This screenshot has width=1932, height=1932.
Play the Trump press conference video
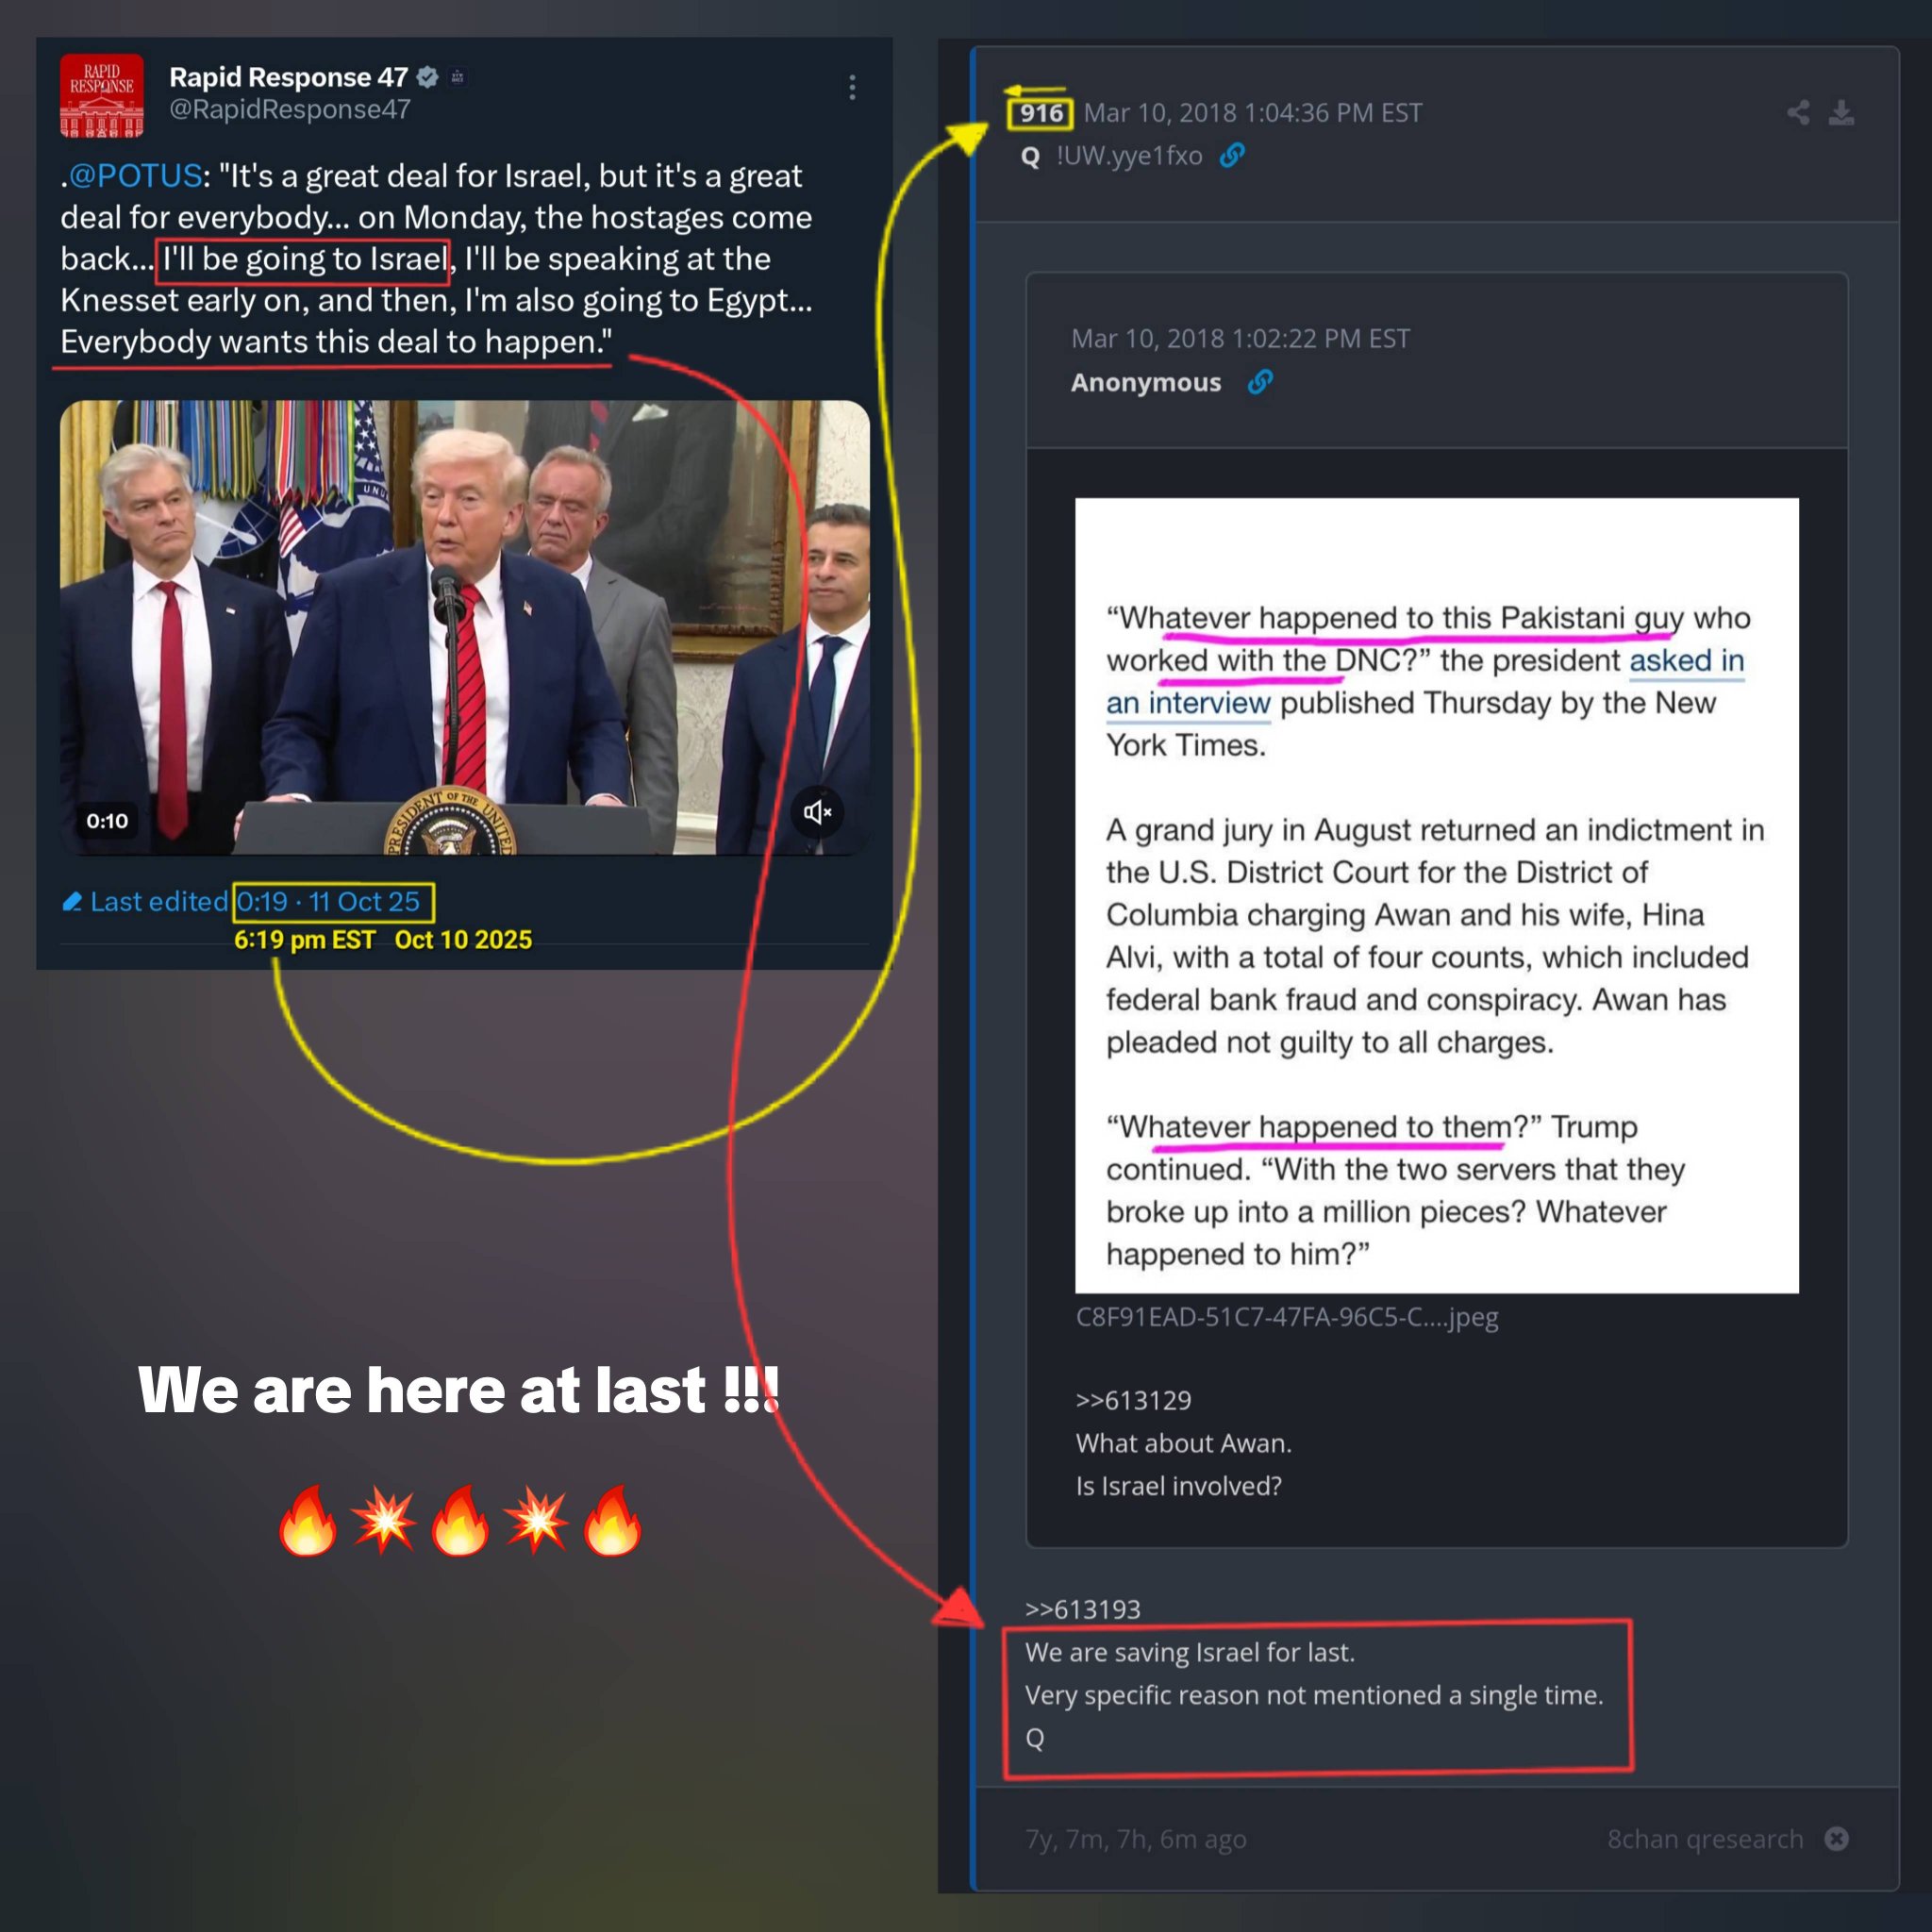(x=465, y=628)
